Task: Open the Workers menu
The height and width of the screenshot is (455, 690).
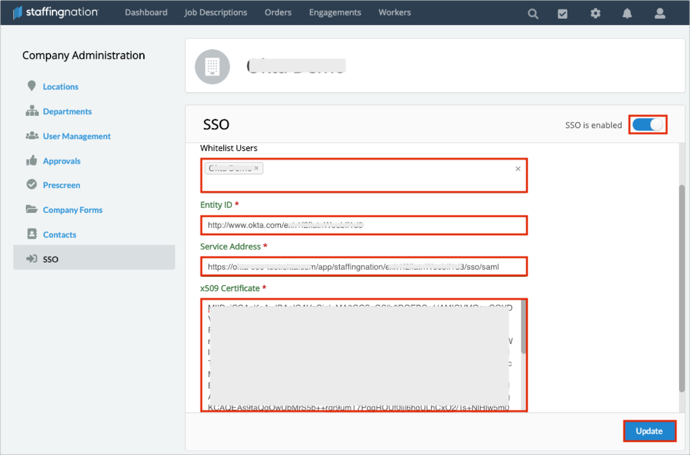Action: coord(394,12)
